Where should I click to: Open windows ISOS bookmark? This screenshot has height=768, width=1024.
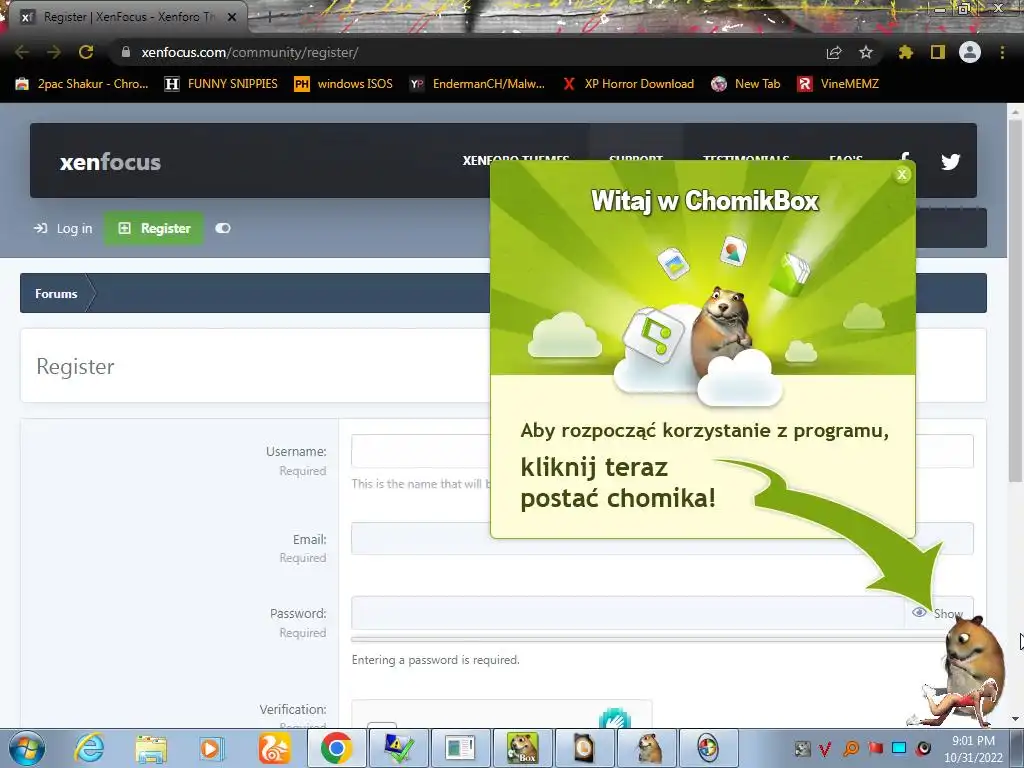click(x=344, y=84)
